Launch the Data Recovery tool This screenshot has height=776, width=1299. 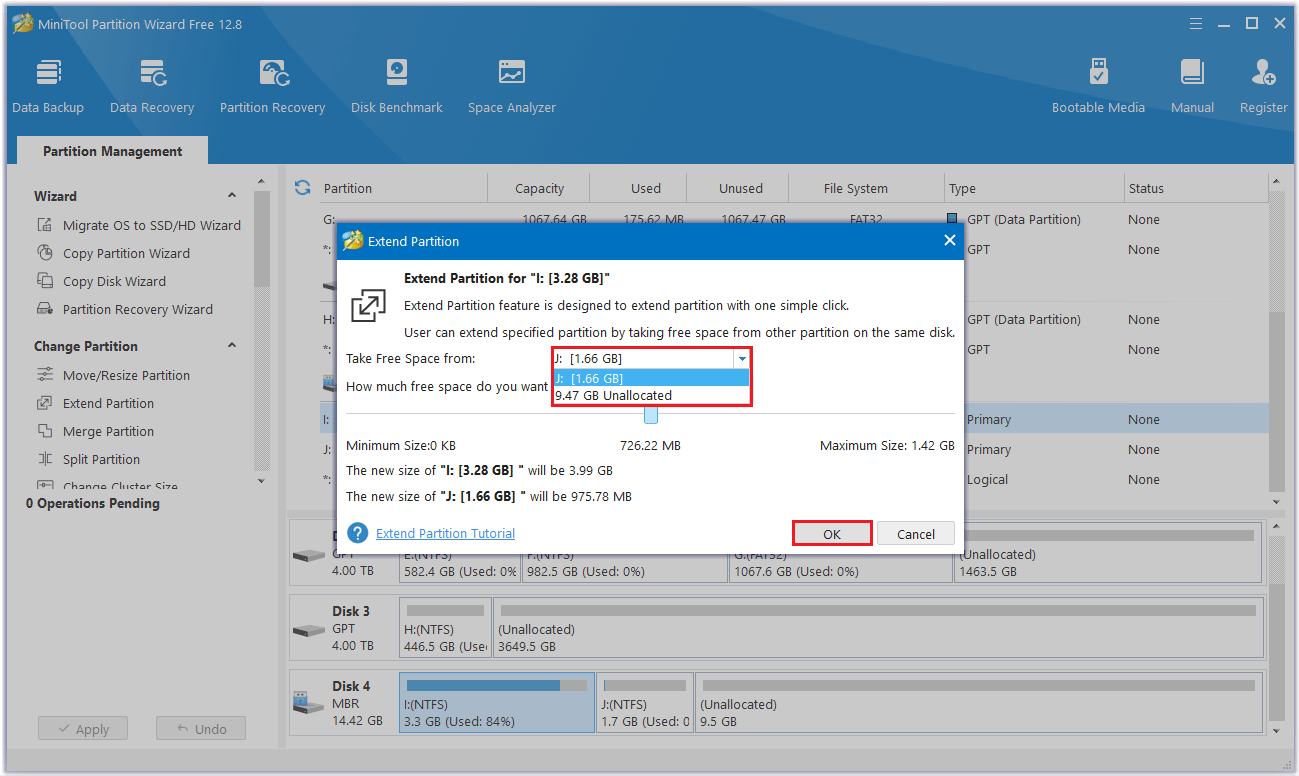pyautogui.click(x=152, y=86)
